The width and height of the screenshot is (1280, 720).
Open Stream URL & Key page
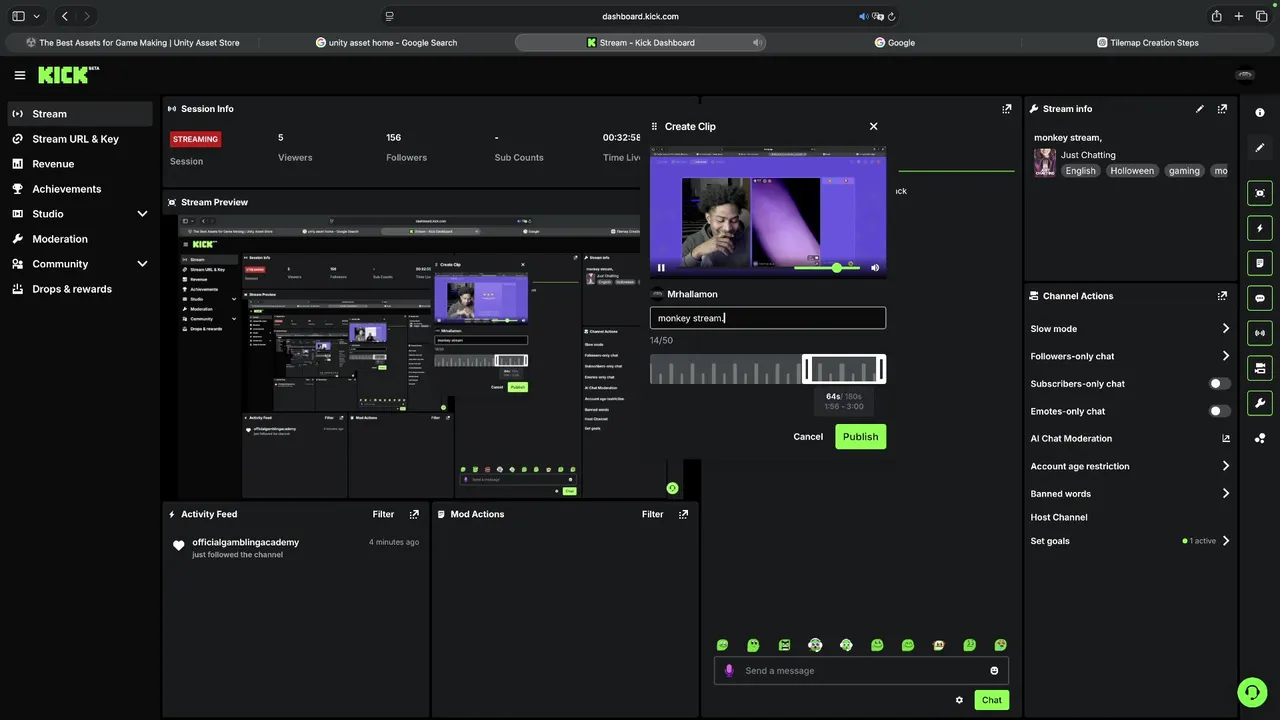[x=80, y=139]
